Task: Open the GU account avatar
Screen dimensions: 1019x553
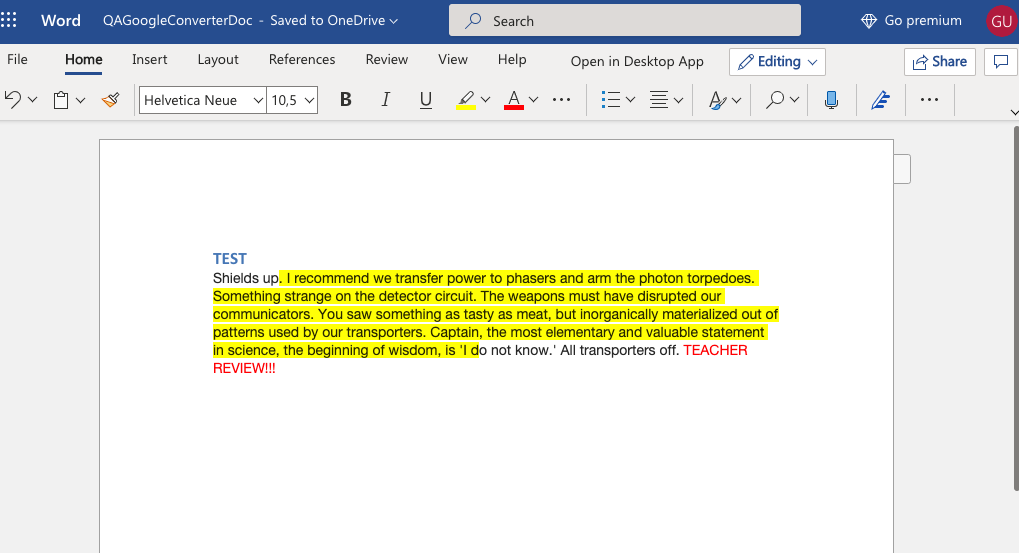Action: pos(1001,21)
